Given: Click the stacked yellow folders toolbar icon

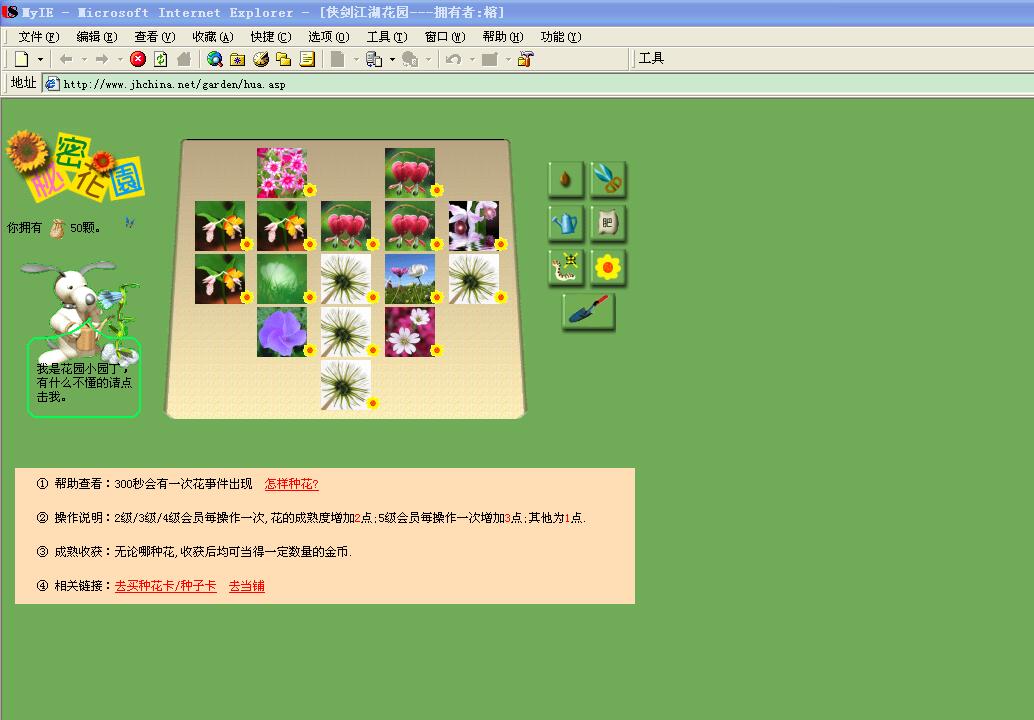Looking at the screenshot, I should [284, 59].
